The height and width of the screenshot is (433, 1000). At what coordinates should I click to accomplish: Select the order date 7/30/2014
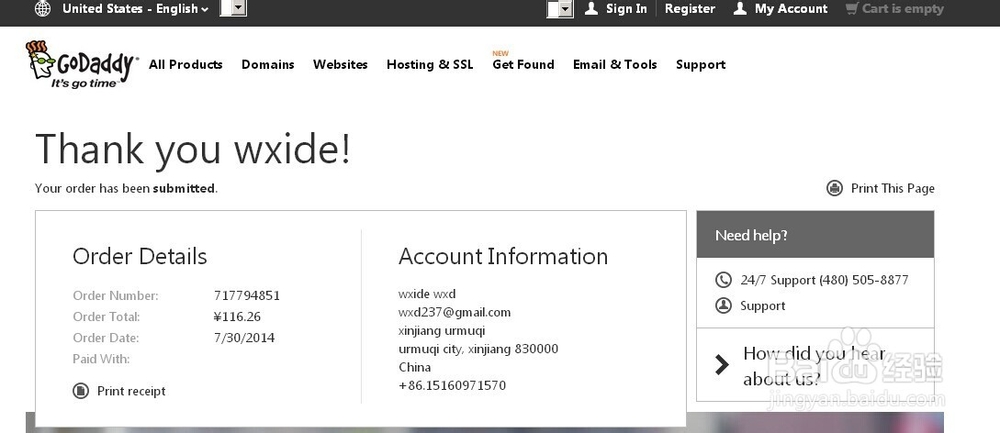(244, 338)
